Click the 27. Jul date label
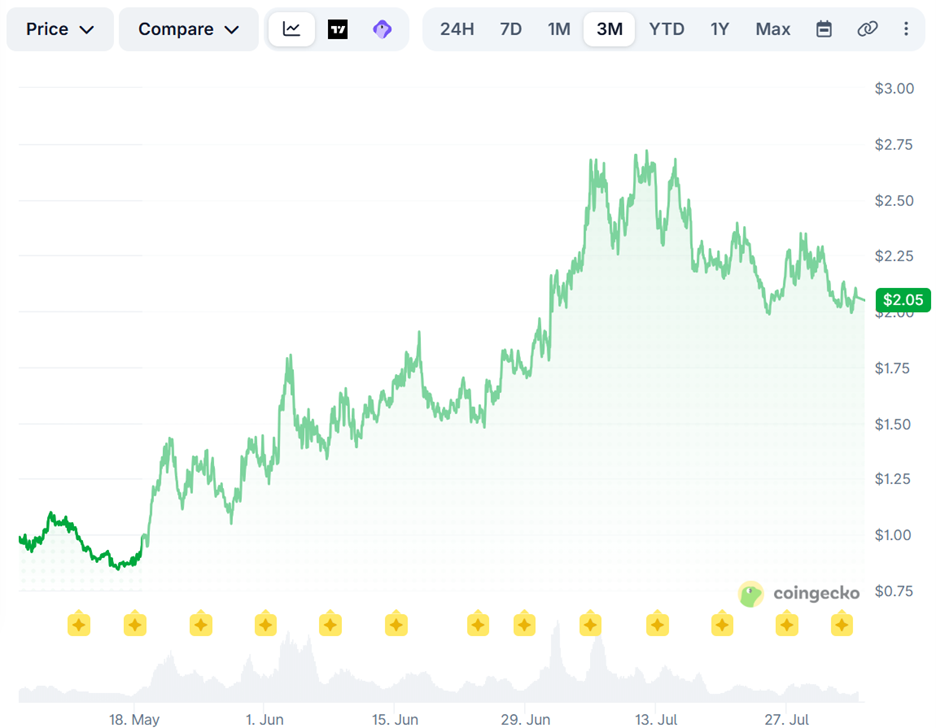Image resolution: width=936 pixels, height=728 pixels. pyautogui.click(x=786, y=720)
